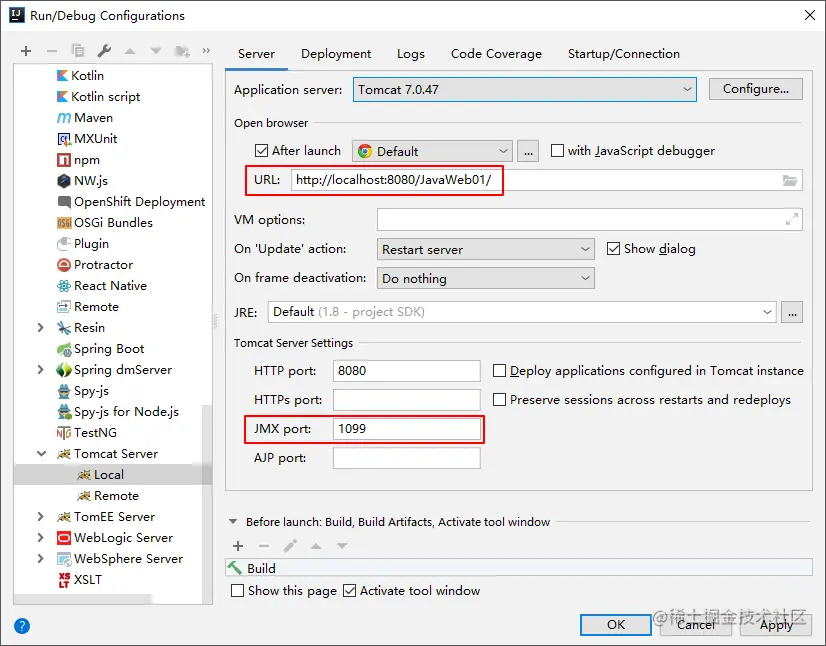Move configuration down in the left toolbar
Screen dimensions: 826x646
point(156,51)
